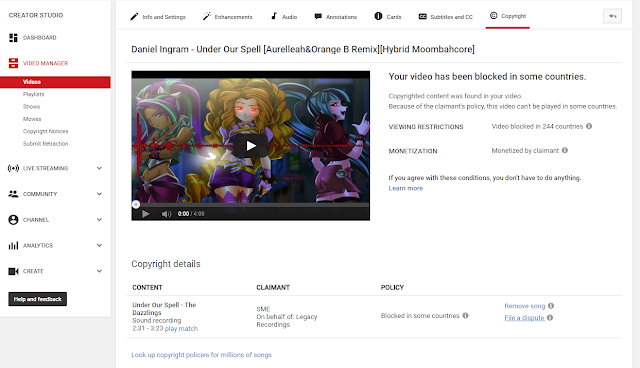
Task: Click the Channel profile icon
Action: [13, 219]
